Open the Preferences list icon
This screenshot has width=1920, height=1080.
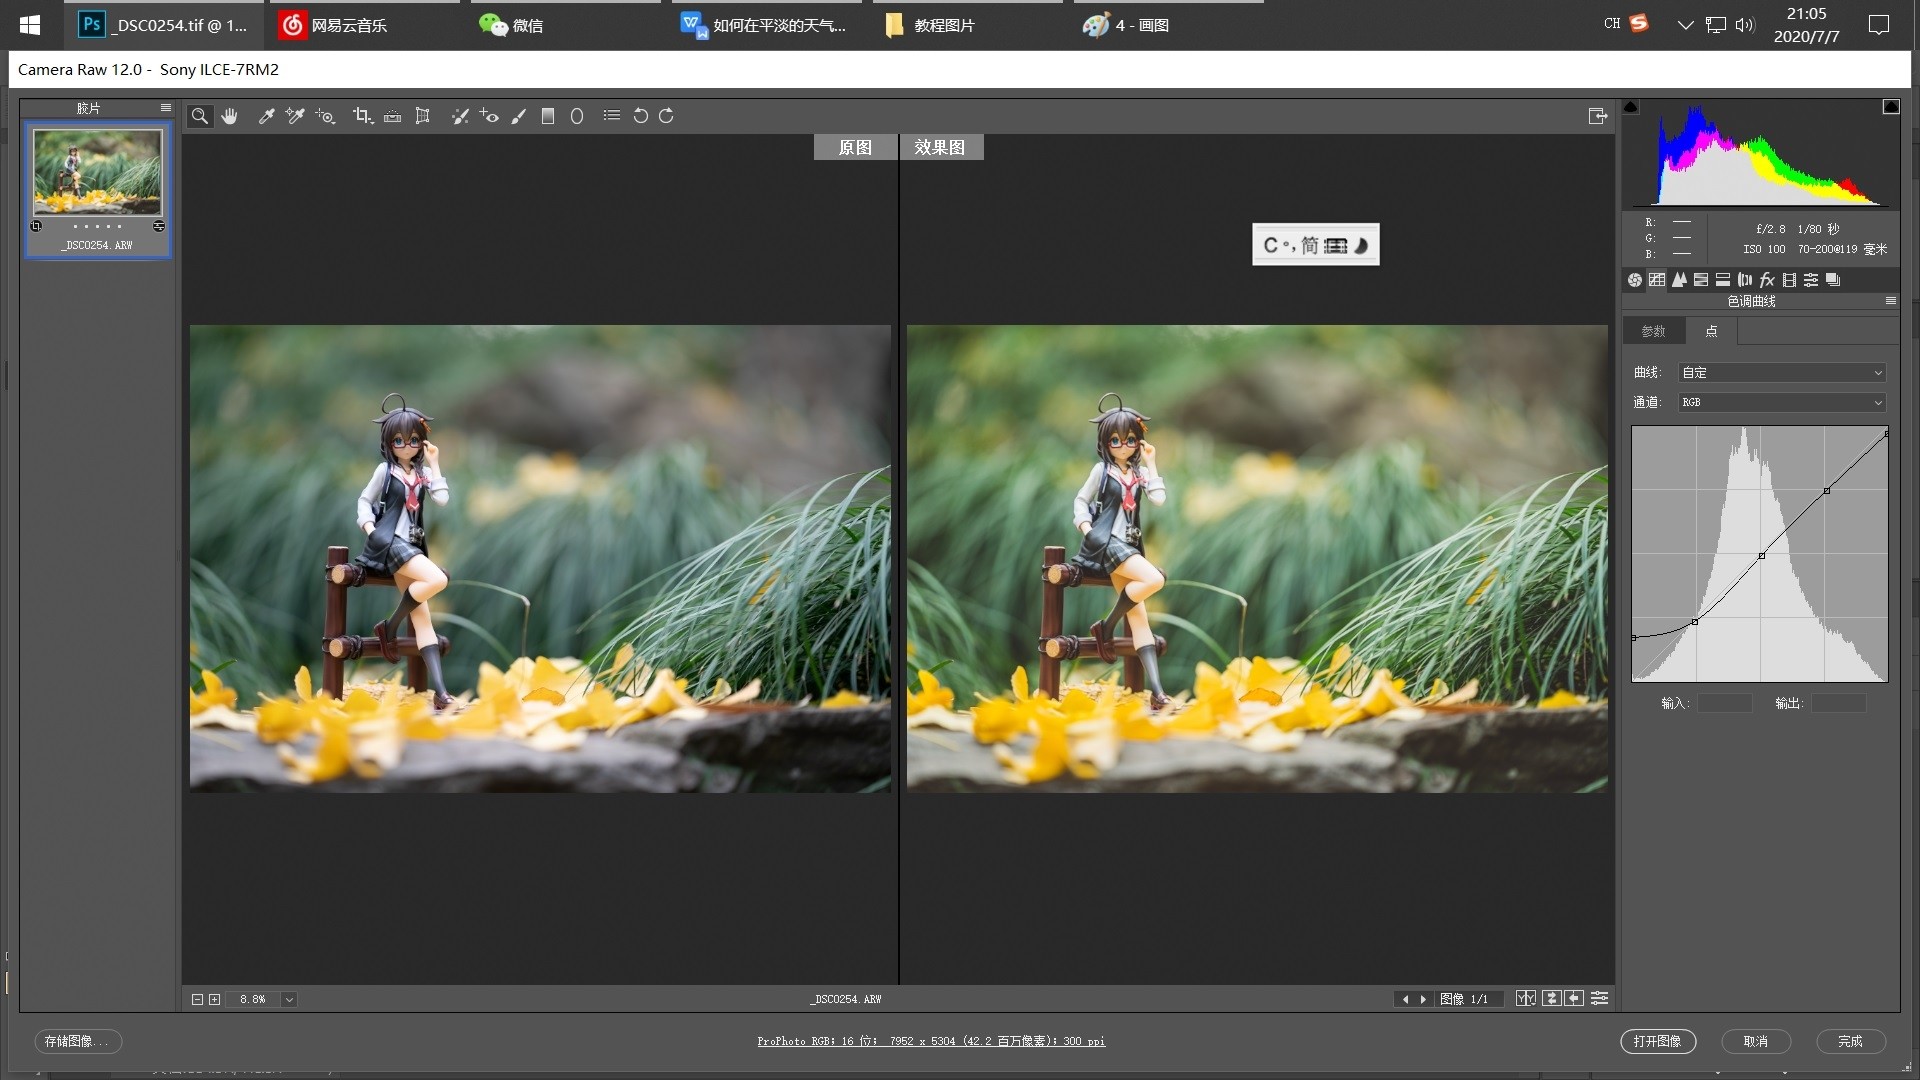(612, 116)
